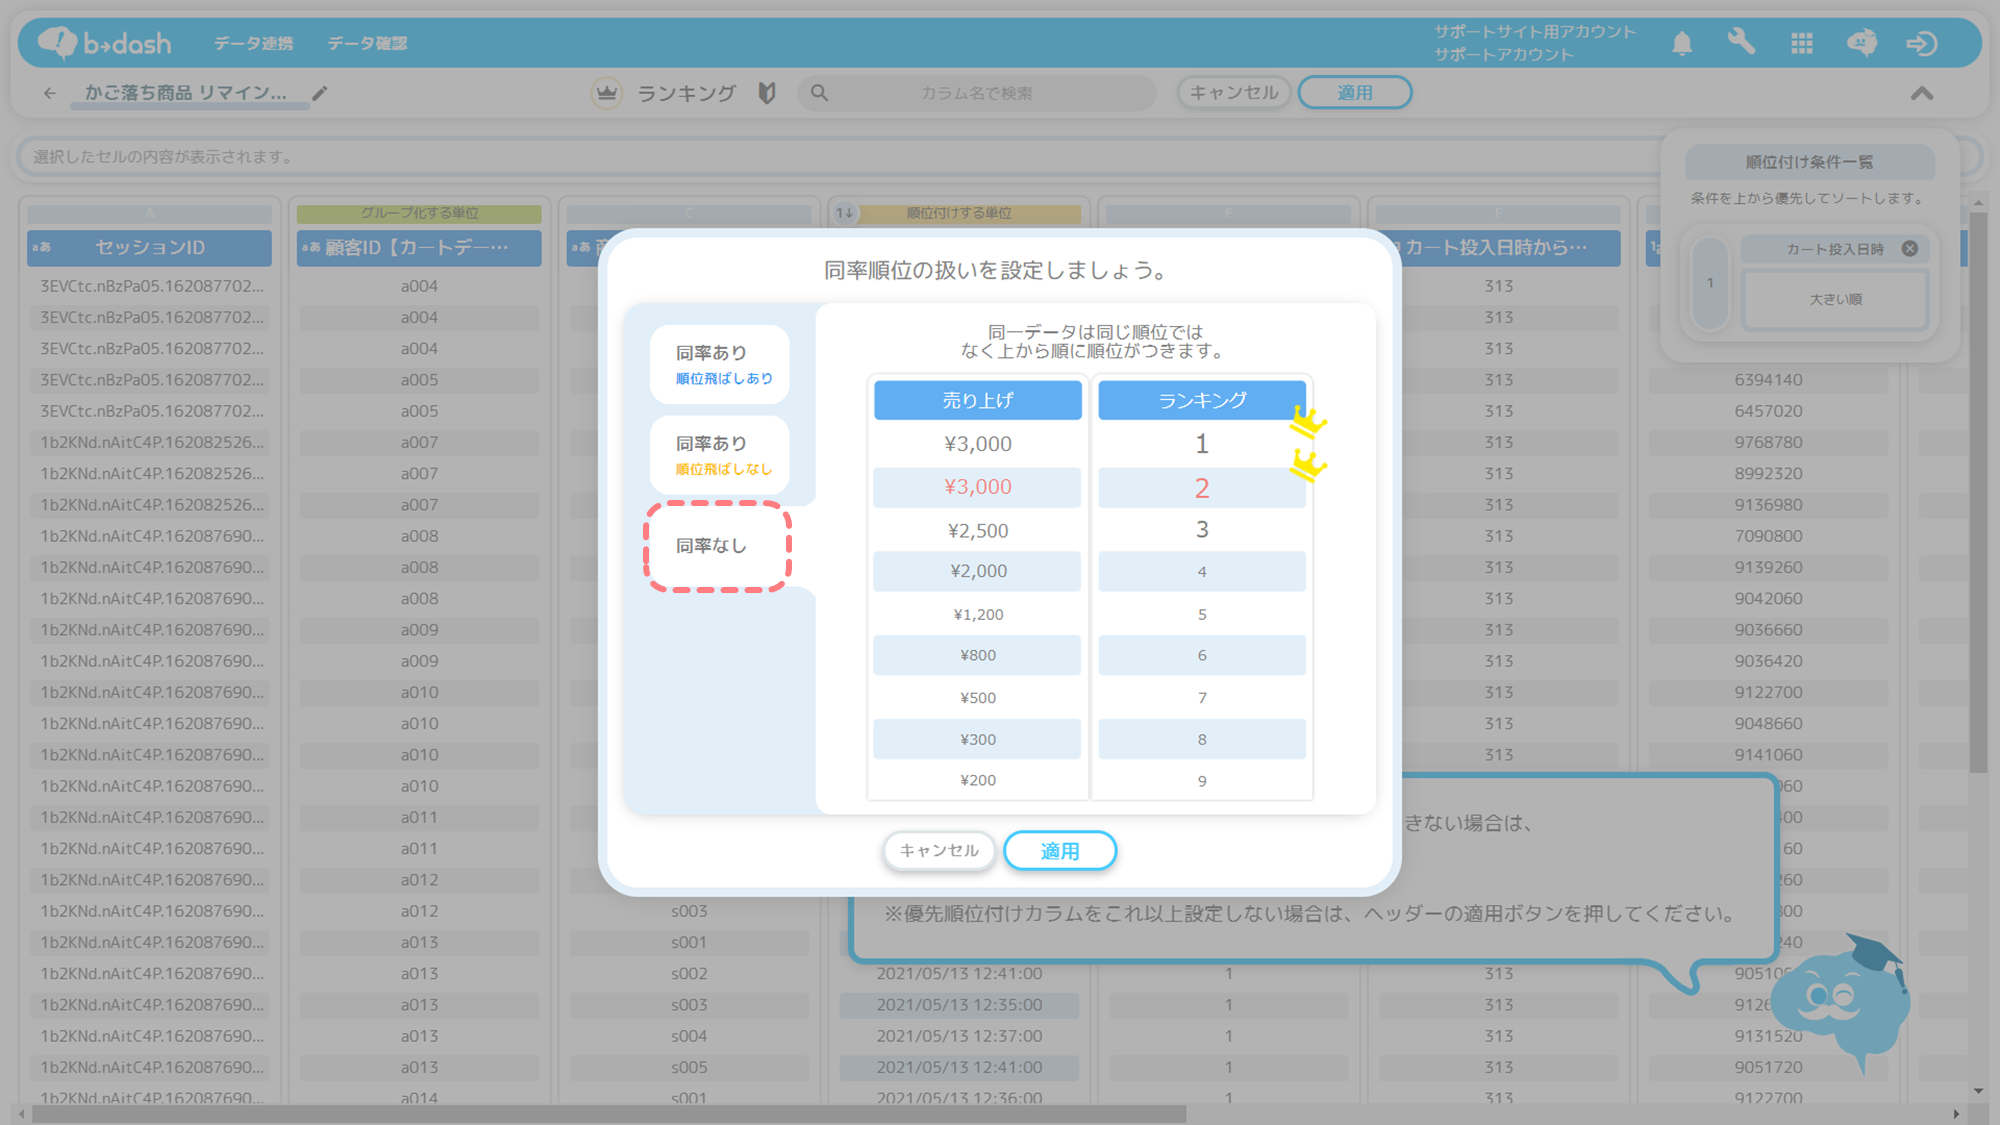The image size is (2000, 1125).
Task: Click the グループ化する単位 label
Action: [419, 213]
